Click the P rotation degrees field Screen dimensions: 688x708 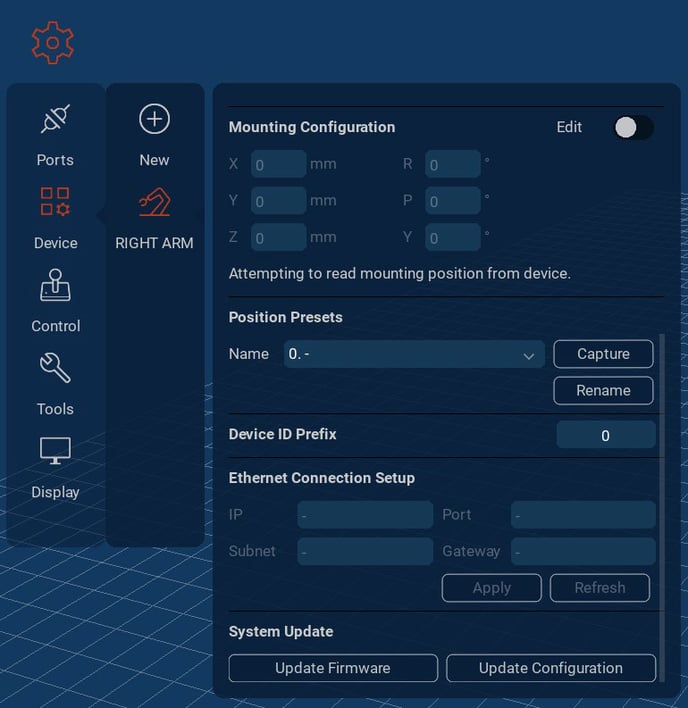(453, 201)
